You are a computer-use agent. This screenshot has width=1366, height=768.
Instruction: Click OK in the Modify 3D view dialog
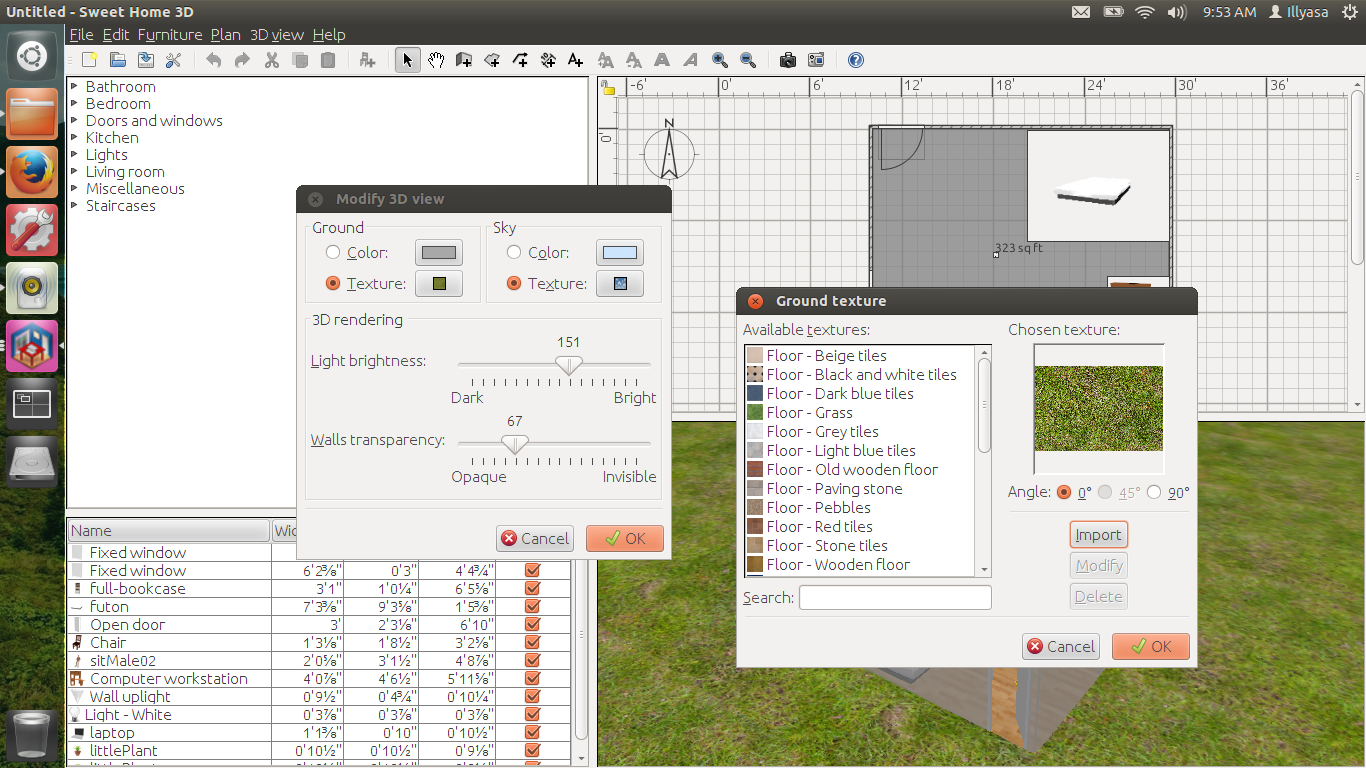coord(625,538)
